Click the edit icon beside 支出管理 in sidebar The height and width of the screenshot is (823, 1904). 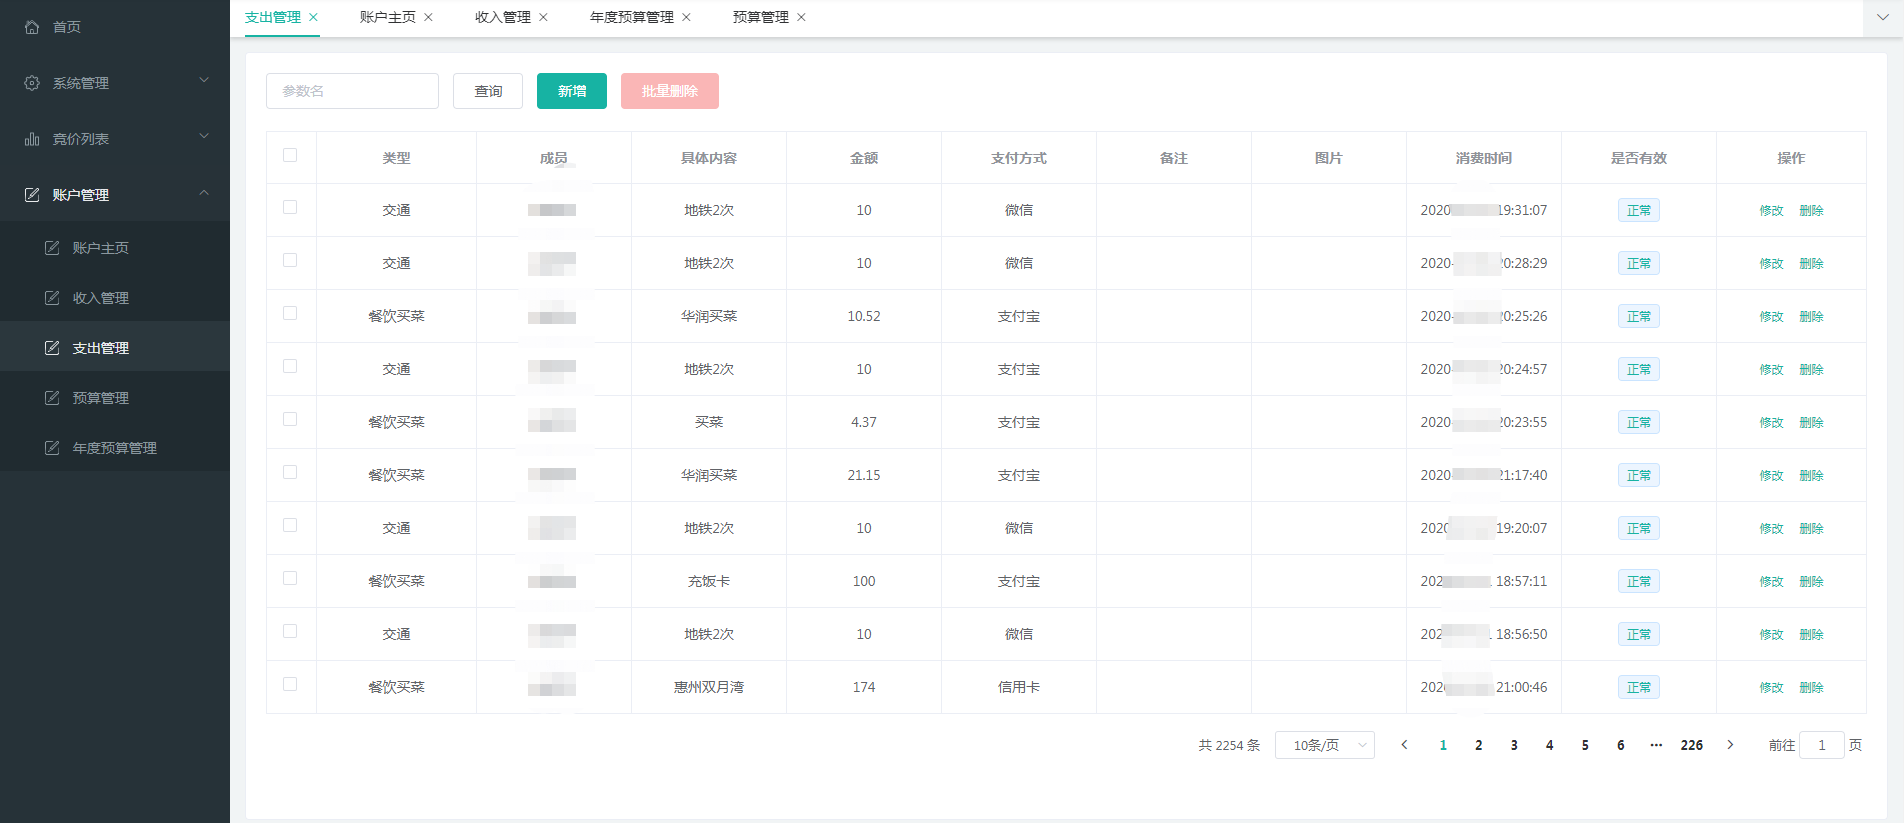(x=52, y=348)
